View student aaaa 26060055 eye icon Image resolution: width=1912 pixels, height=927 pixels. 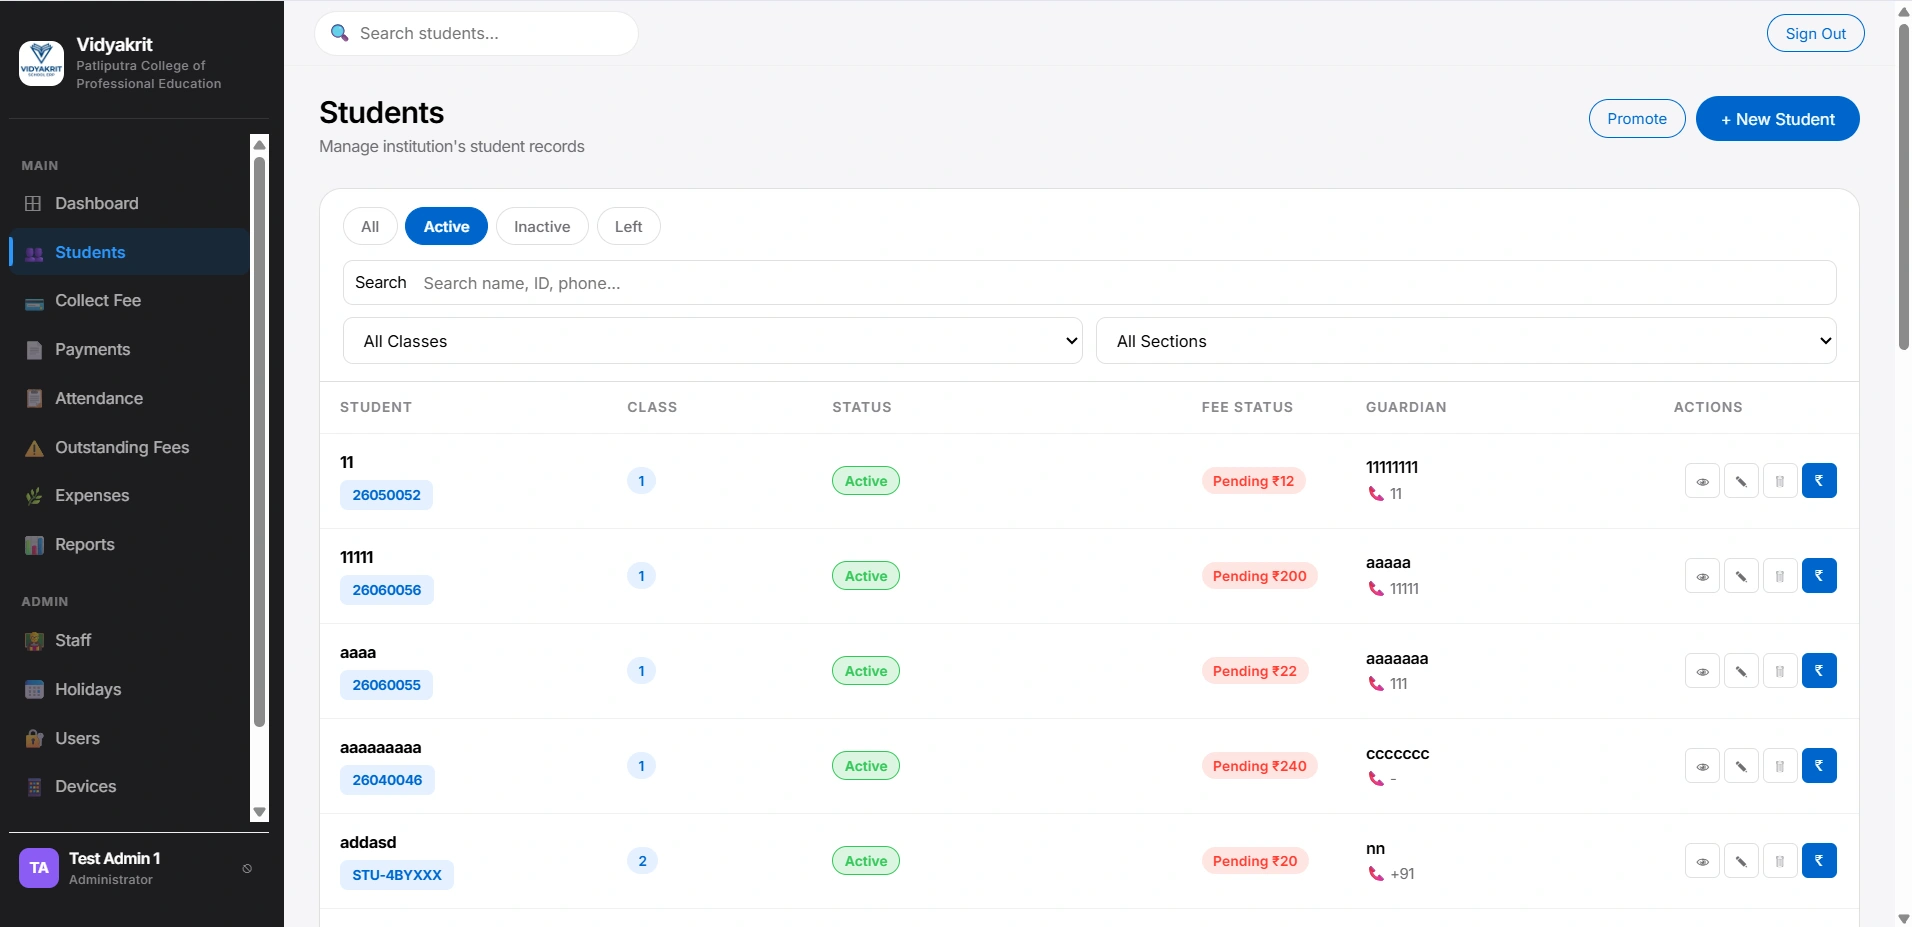click(x=1702, y=671)
